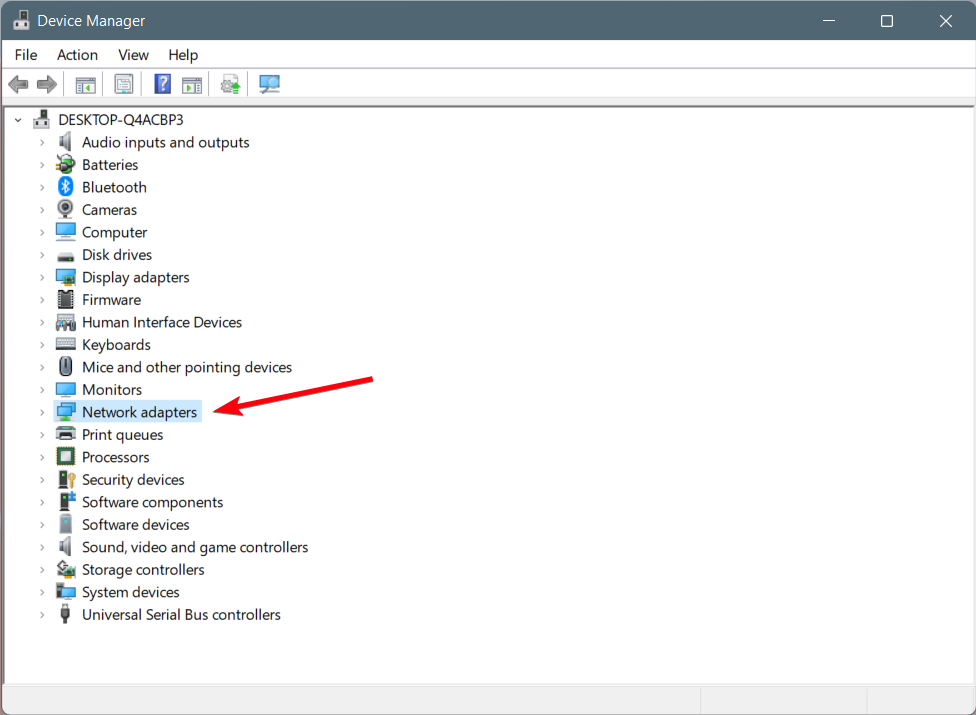Select the Print queues label

point(123,434)
